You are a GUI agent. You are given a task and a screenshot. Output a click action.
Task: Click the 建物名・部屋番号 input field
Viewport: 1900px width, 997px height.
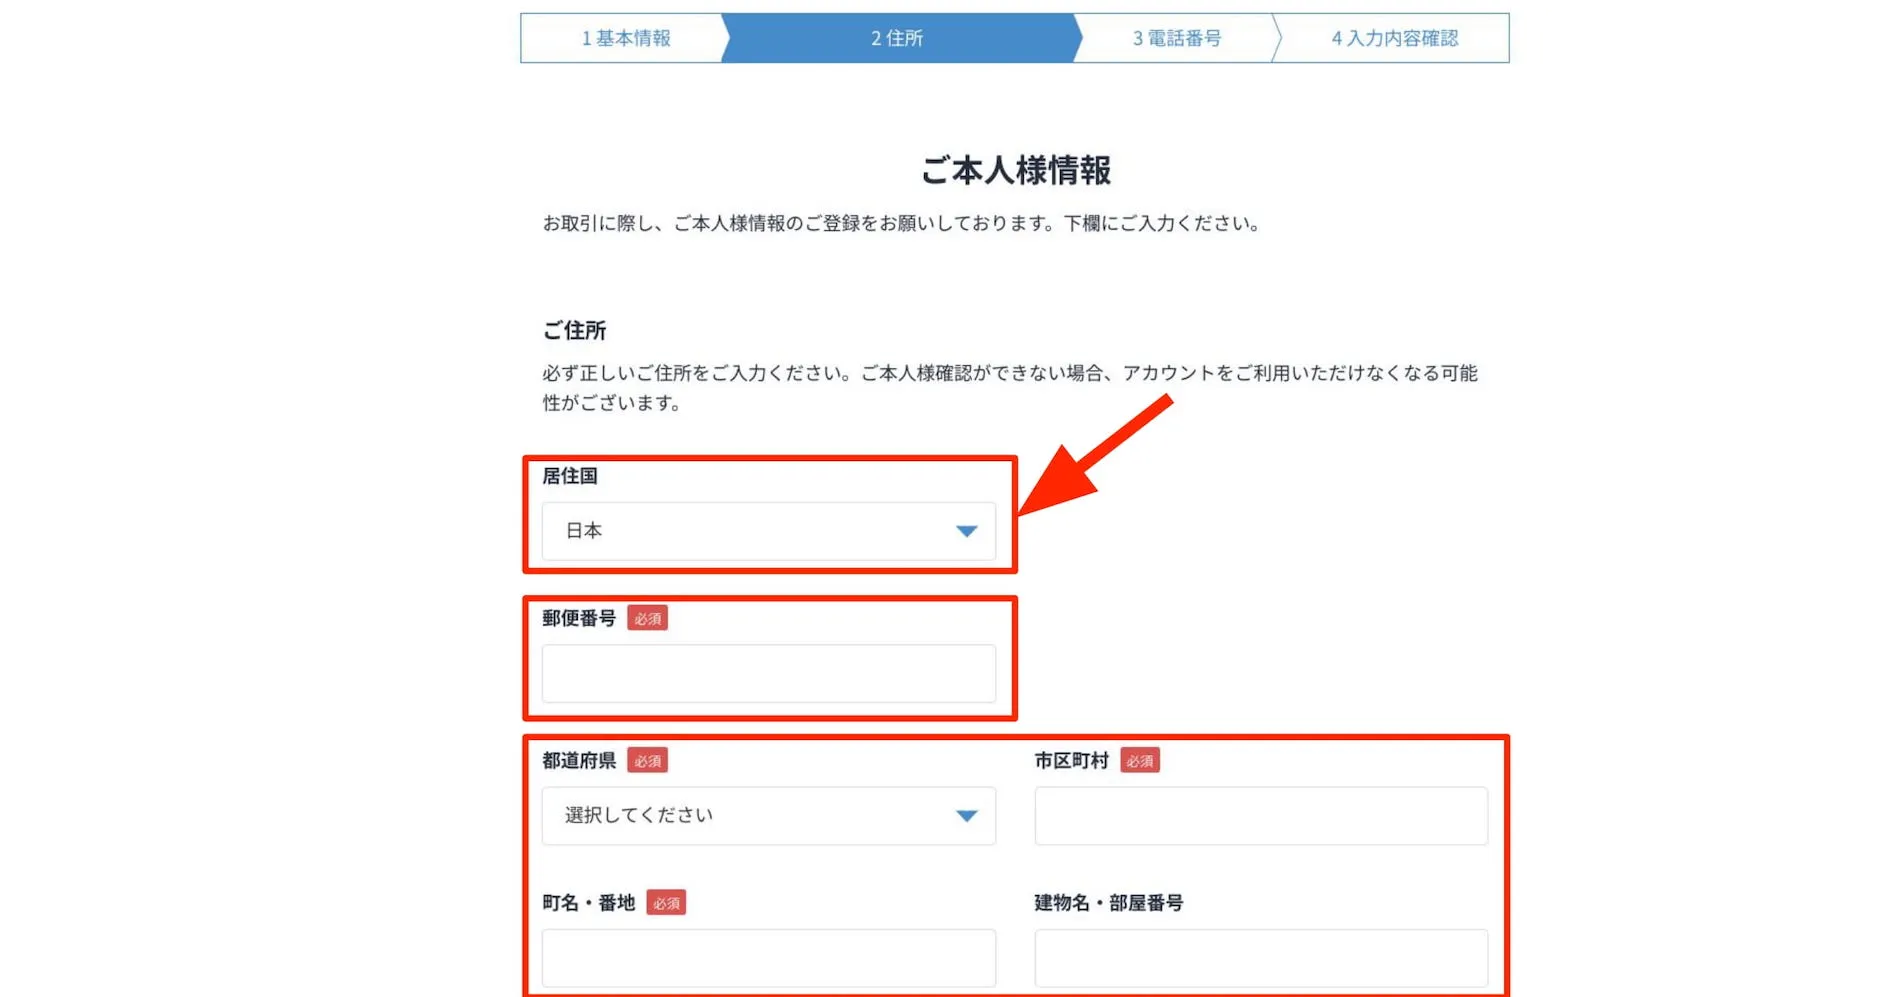[1261, 957]
